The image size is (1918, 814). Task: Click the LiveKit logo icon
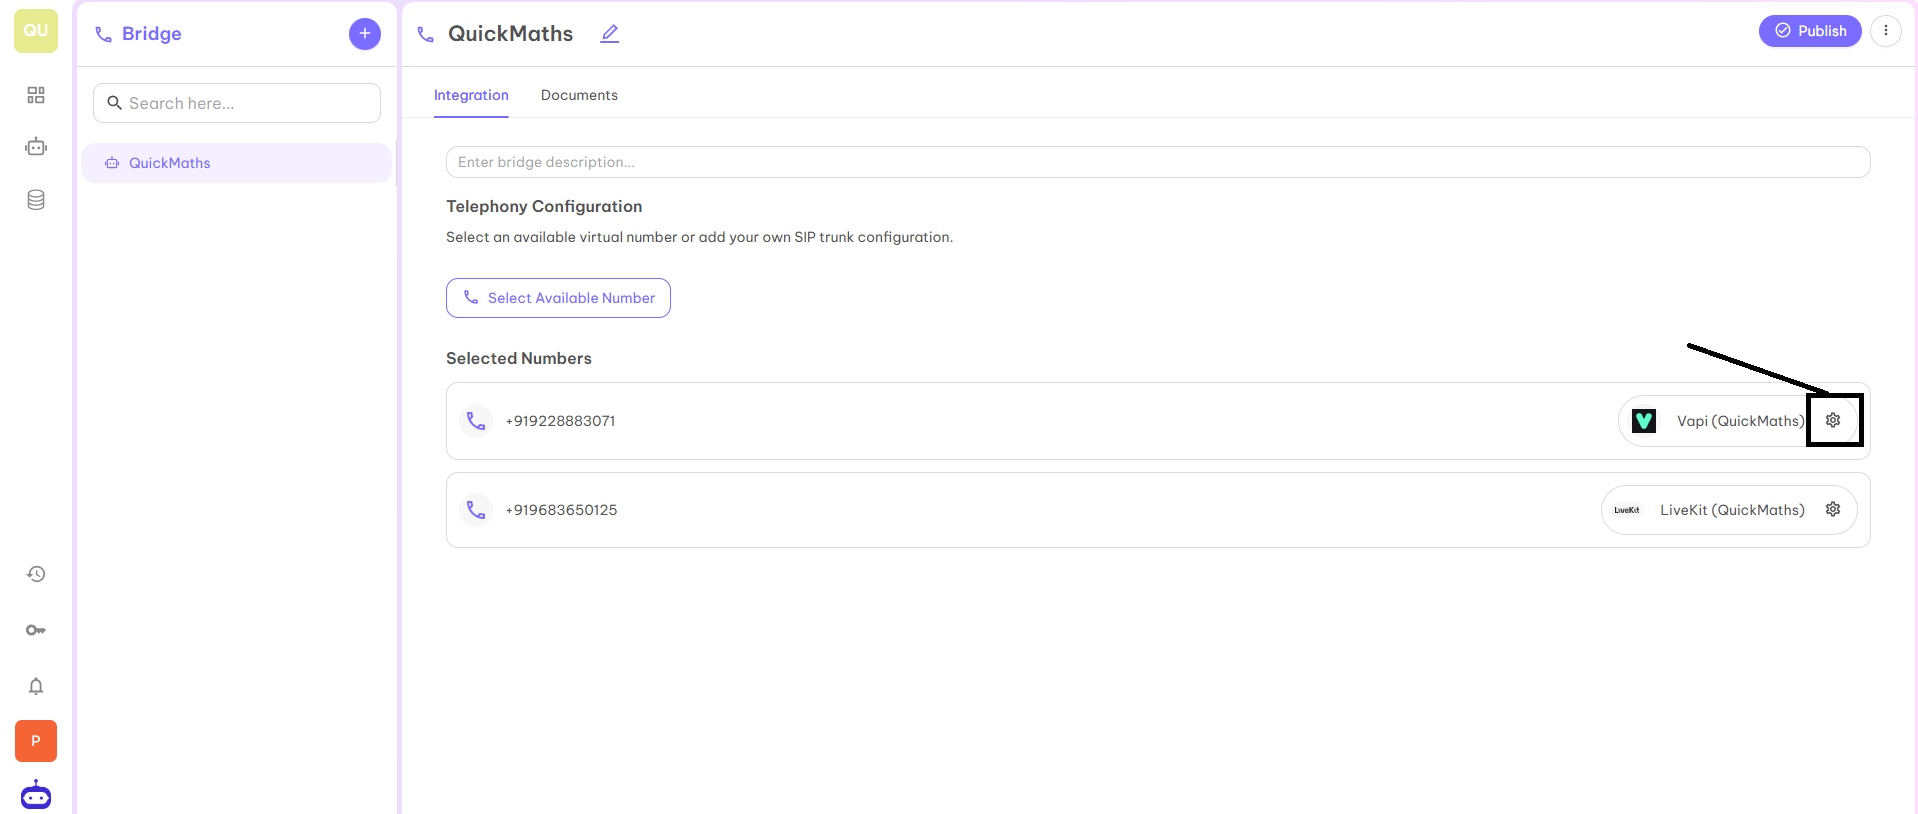click(1627, 510)
